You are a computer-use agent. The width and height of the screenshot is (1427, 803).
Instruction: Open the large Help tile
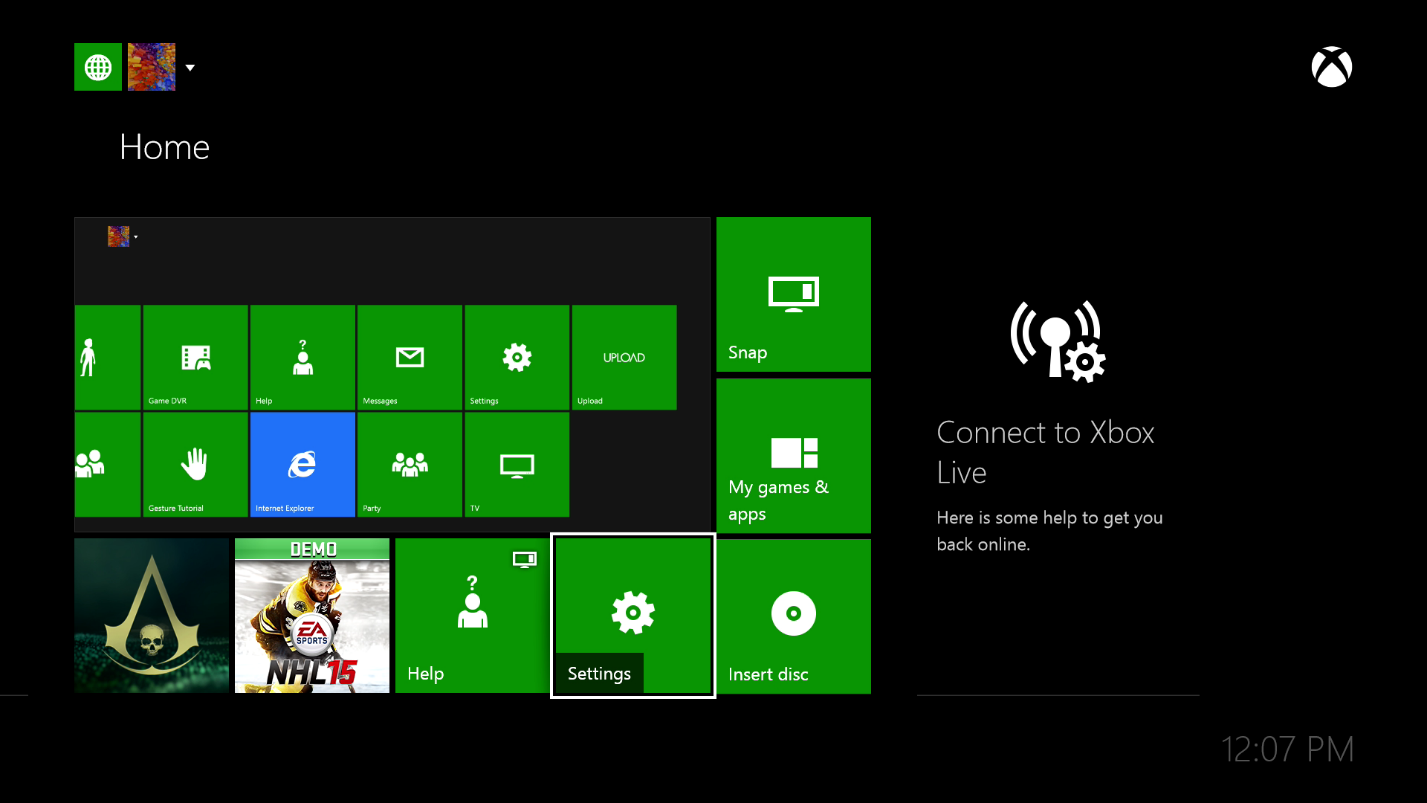[472, 616]
